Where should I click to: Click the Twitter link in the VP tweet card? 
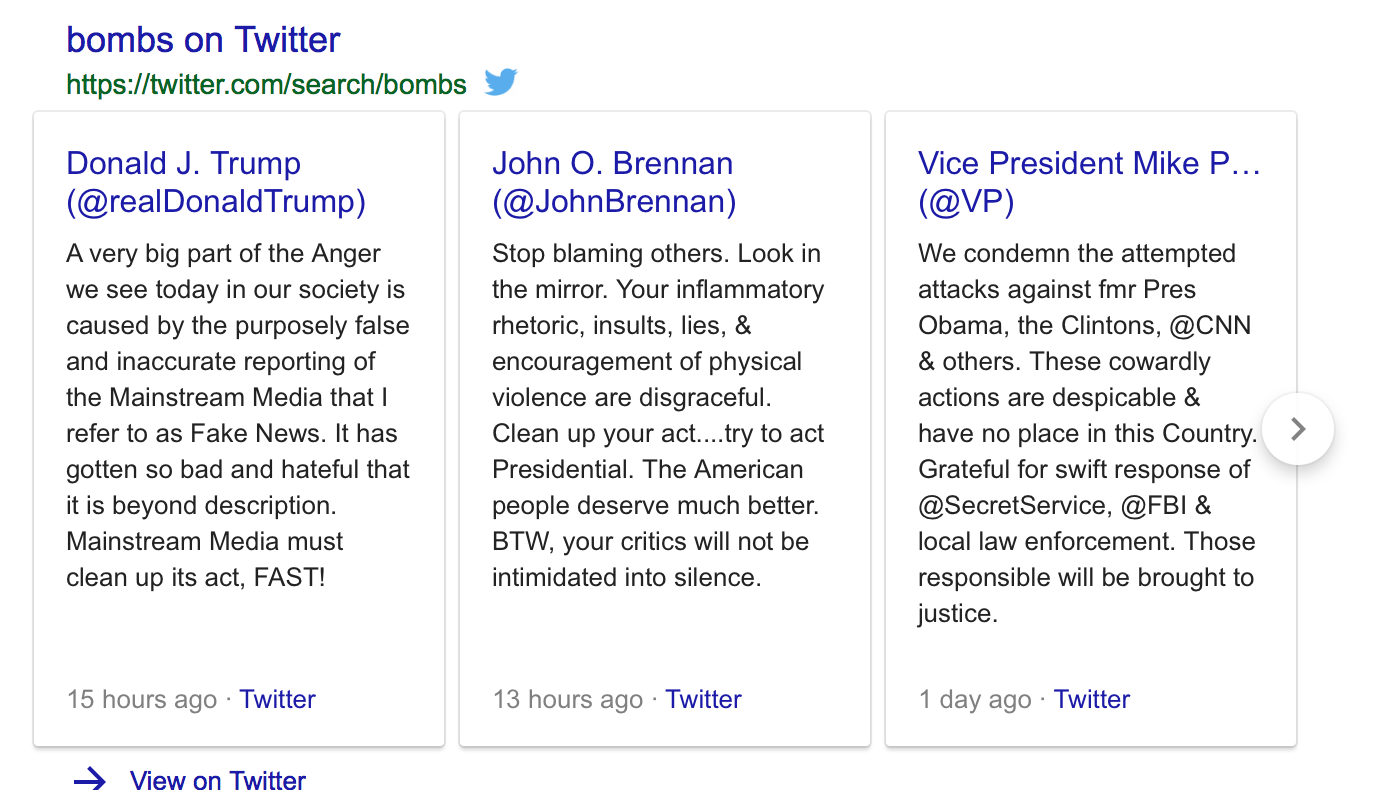pos(1091,699)
